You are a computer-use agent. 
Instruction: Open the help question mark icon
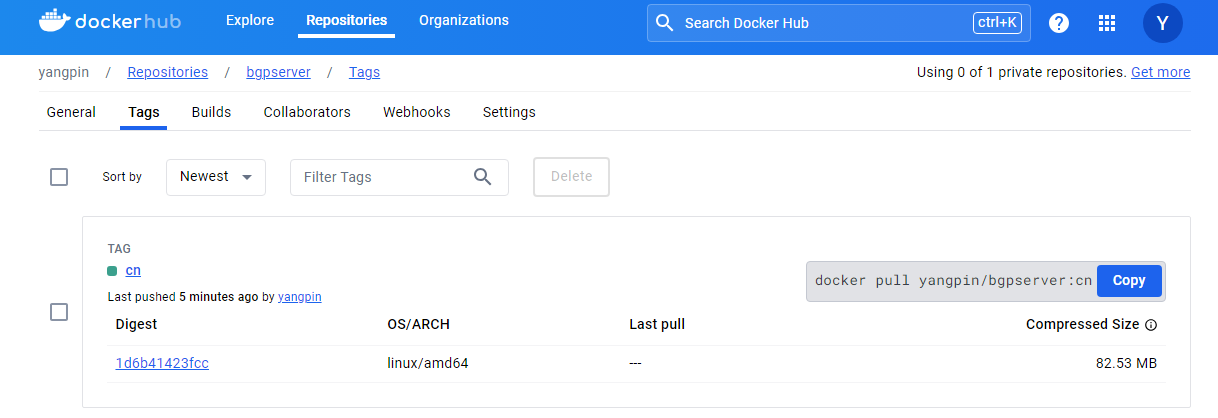pos(1059,23)
